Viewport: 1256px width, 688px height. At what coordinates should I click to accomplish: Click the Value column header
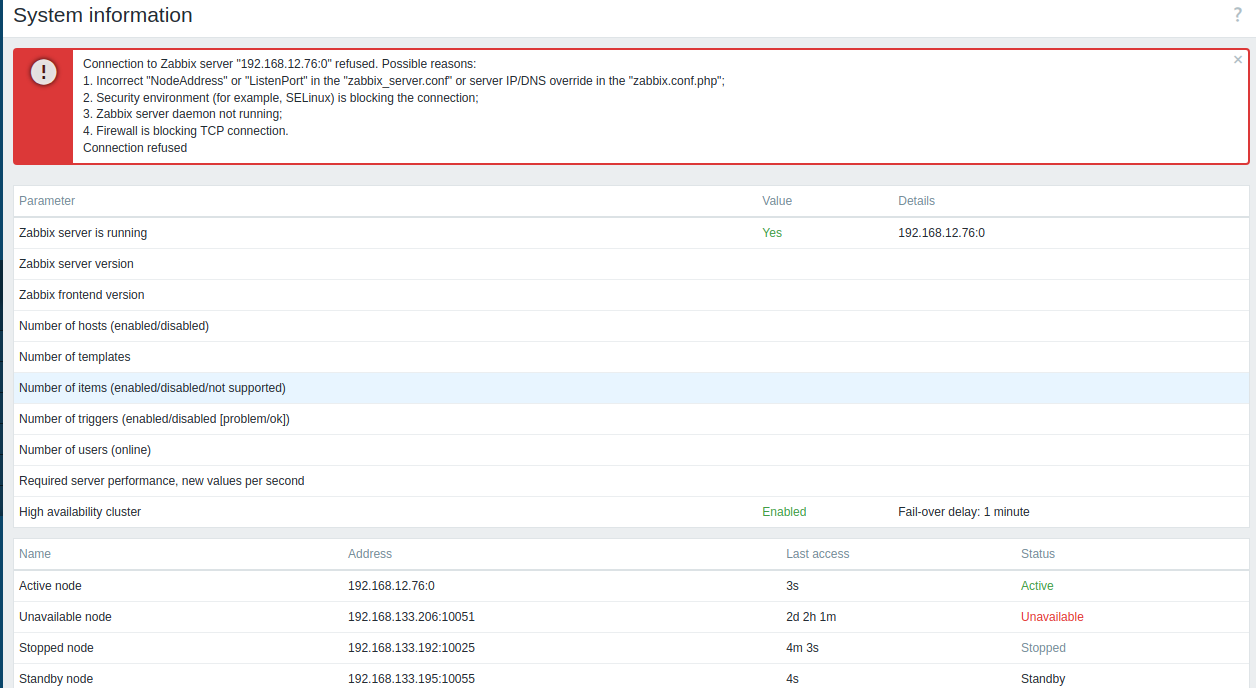777,201
